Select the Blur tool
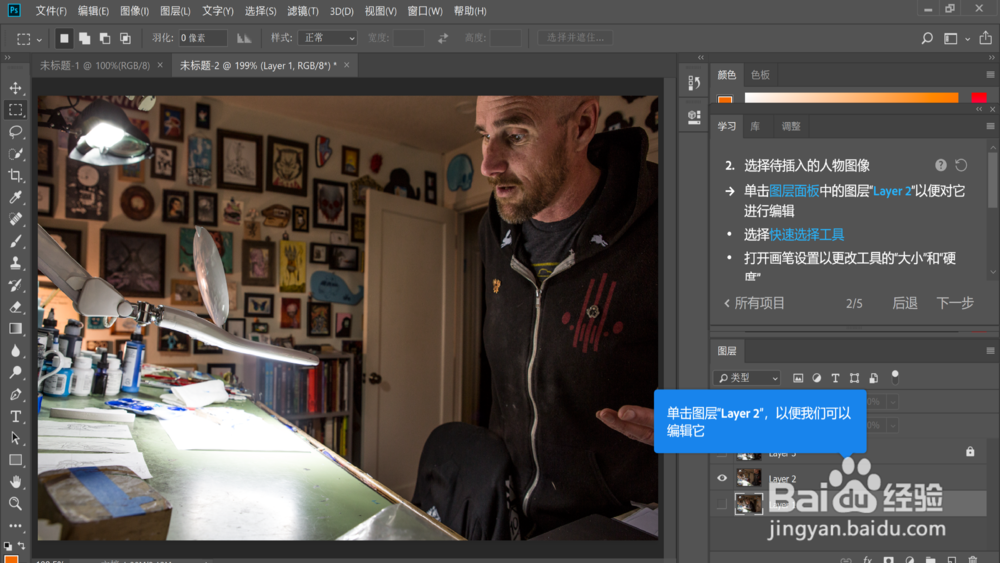1000x563 pixels. [15, 351]
